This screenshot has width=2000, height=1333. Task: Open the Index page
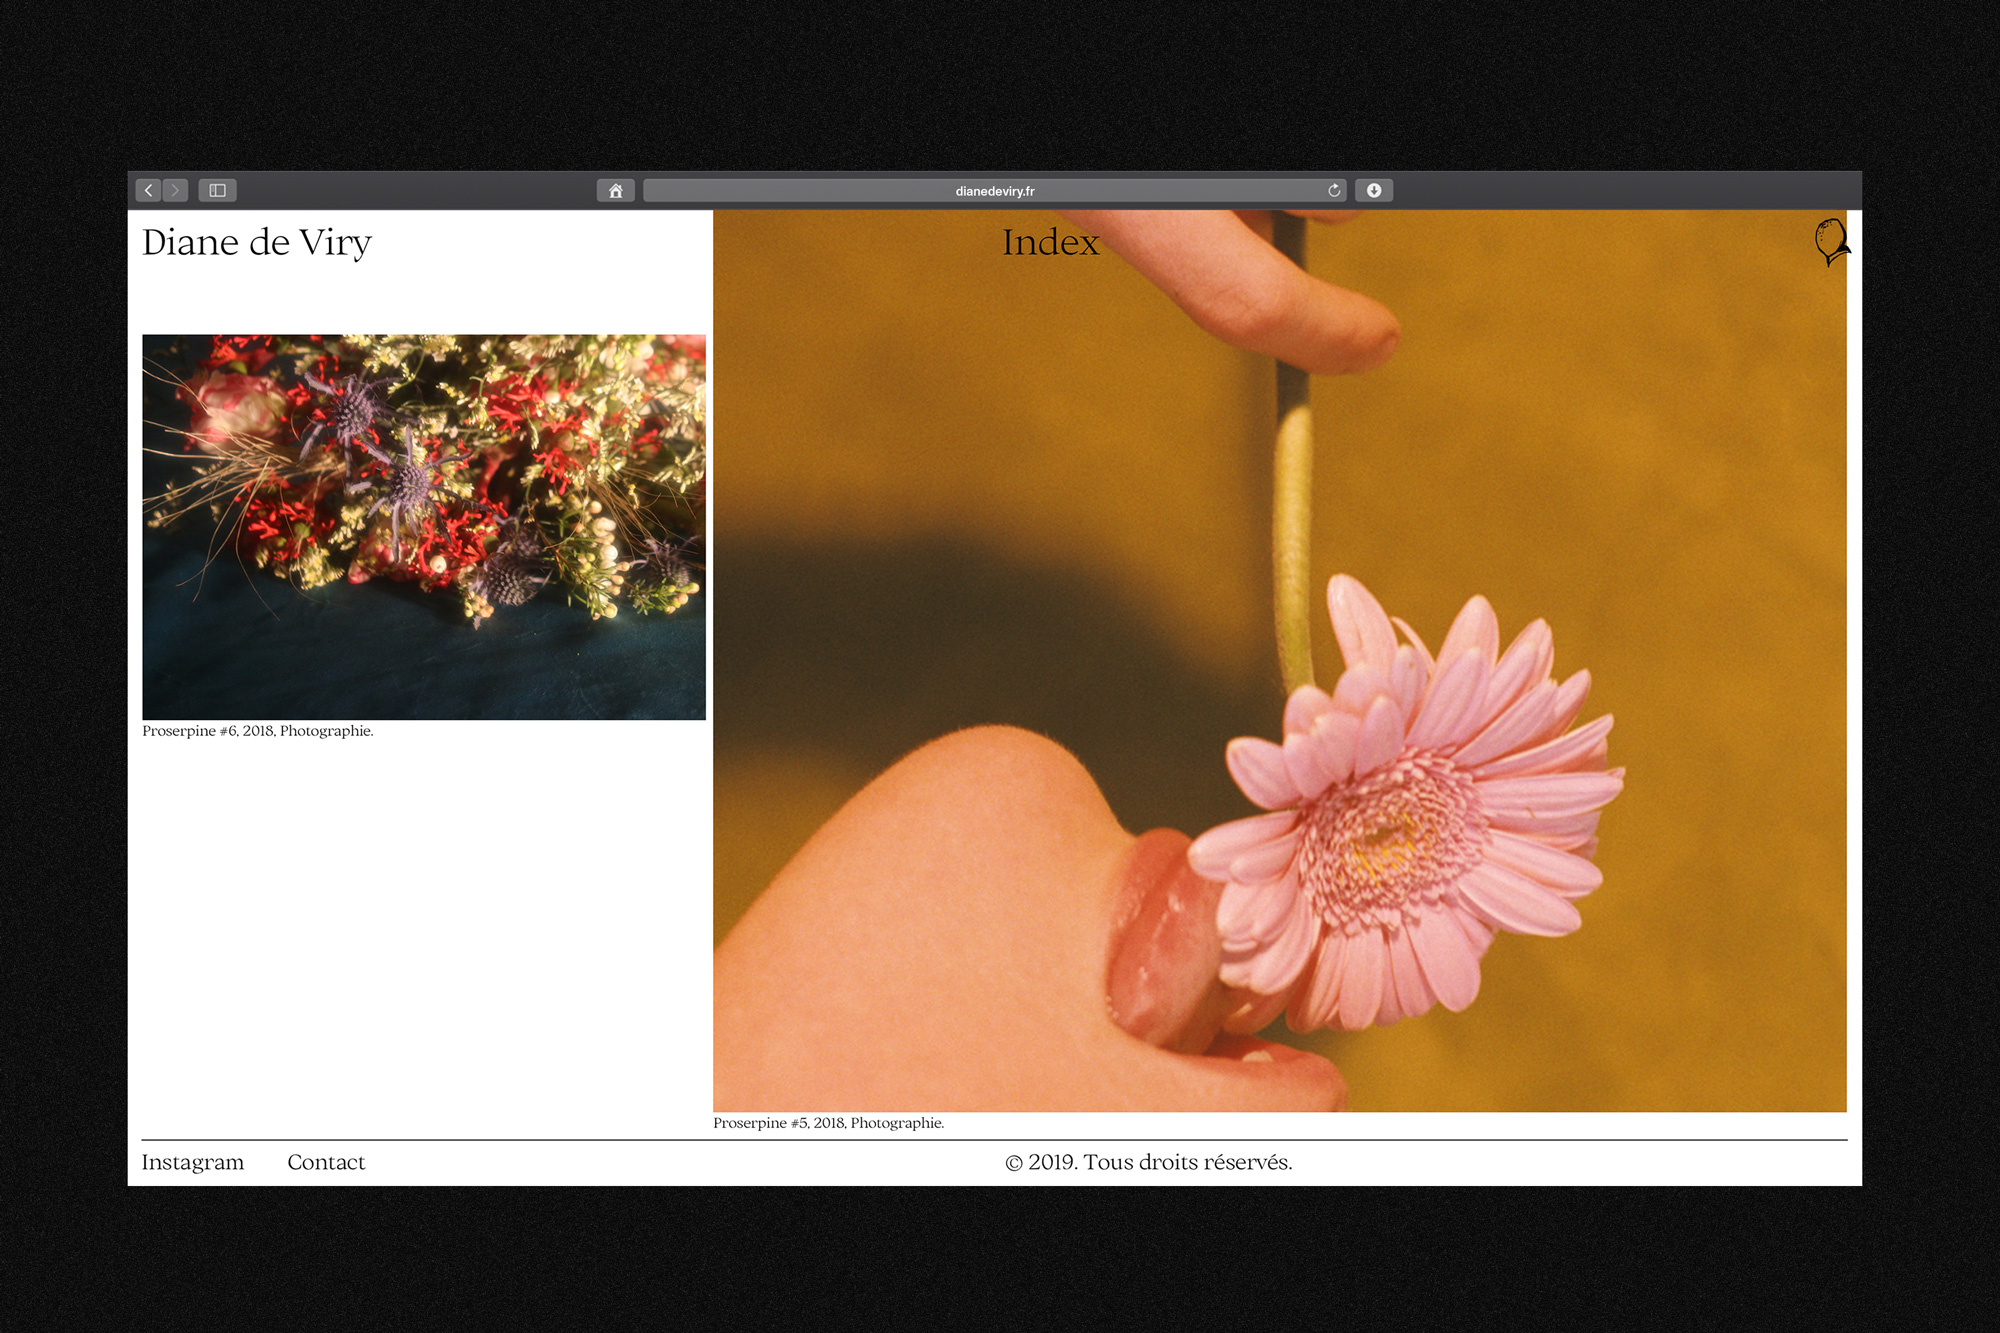[x=1050, y=242]
